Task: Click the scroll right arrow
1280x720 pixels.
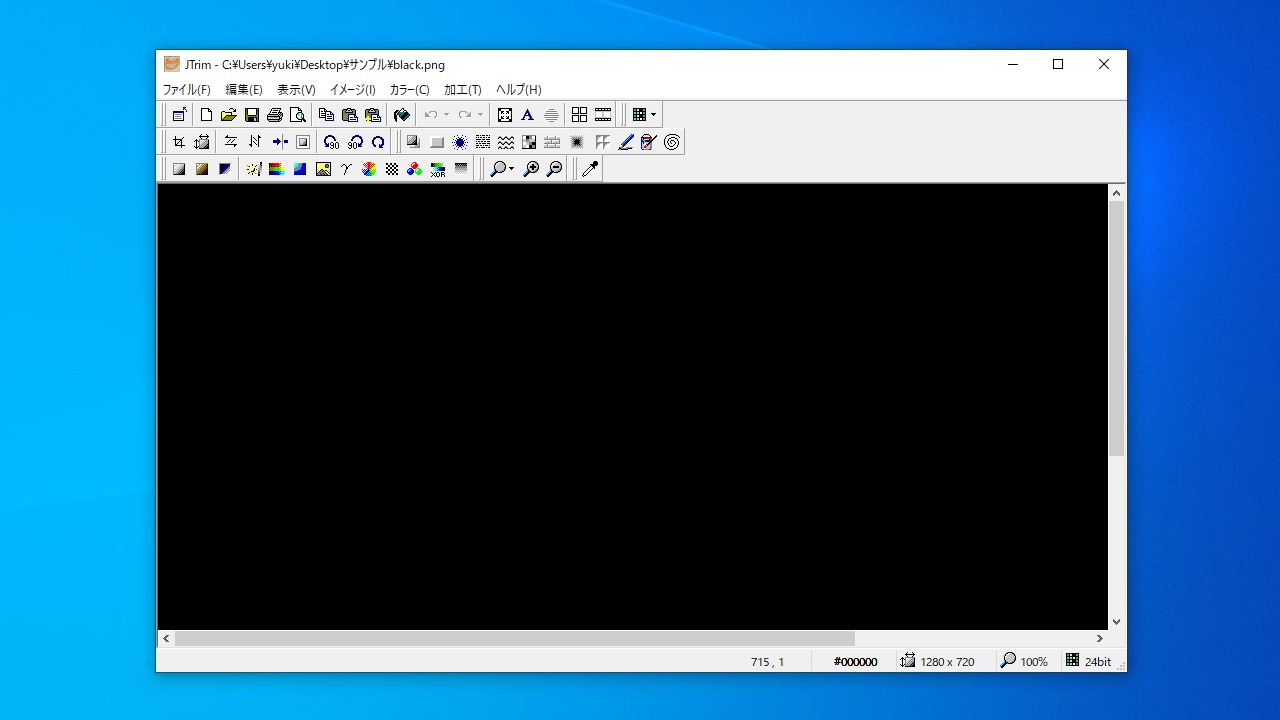Action: coord(1100,638)
